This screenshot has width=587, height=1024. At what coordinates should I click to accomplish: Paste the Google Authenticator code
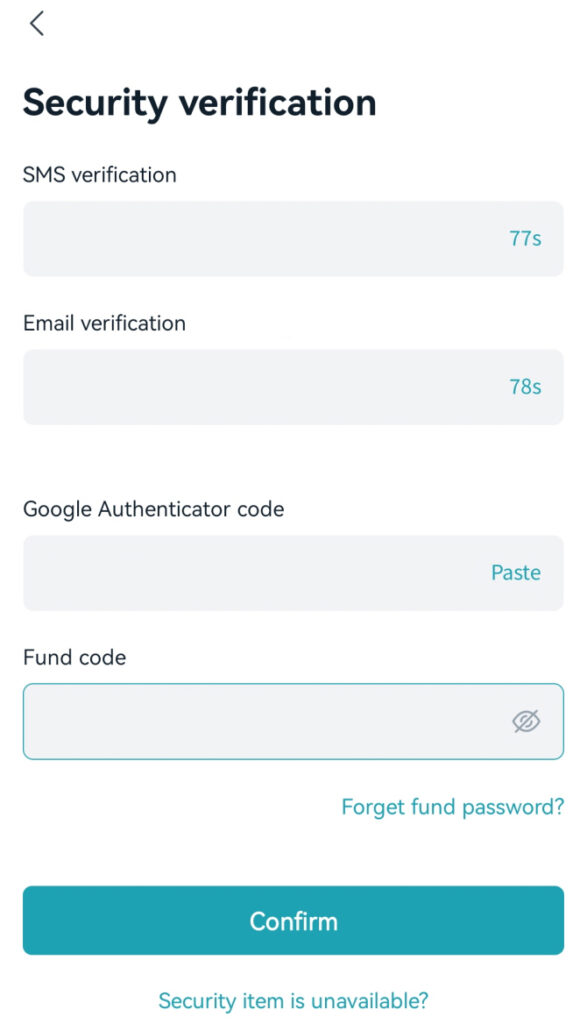516,573
